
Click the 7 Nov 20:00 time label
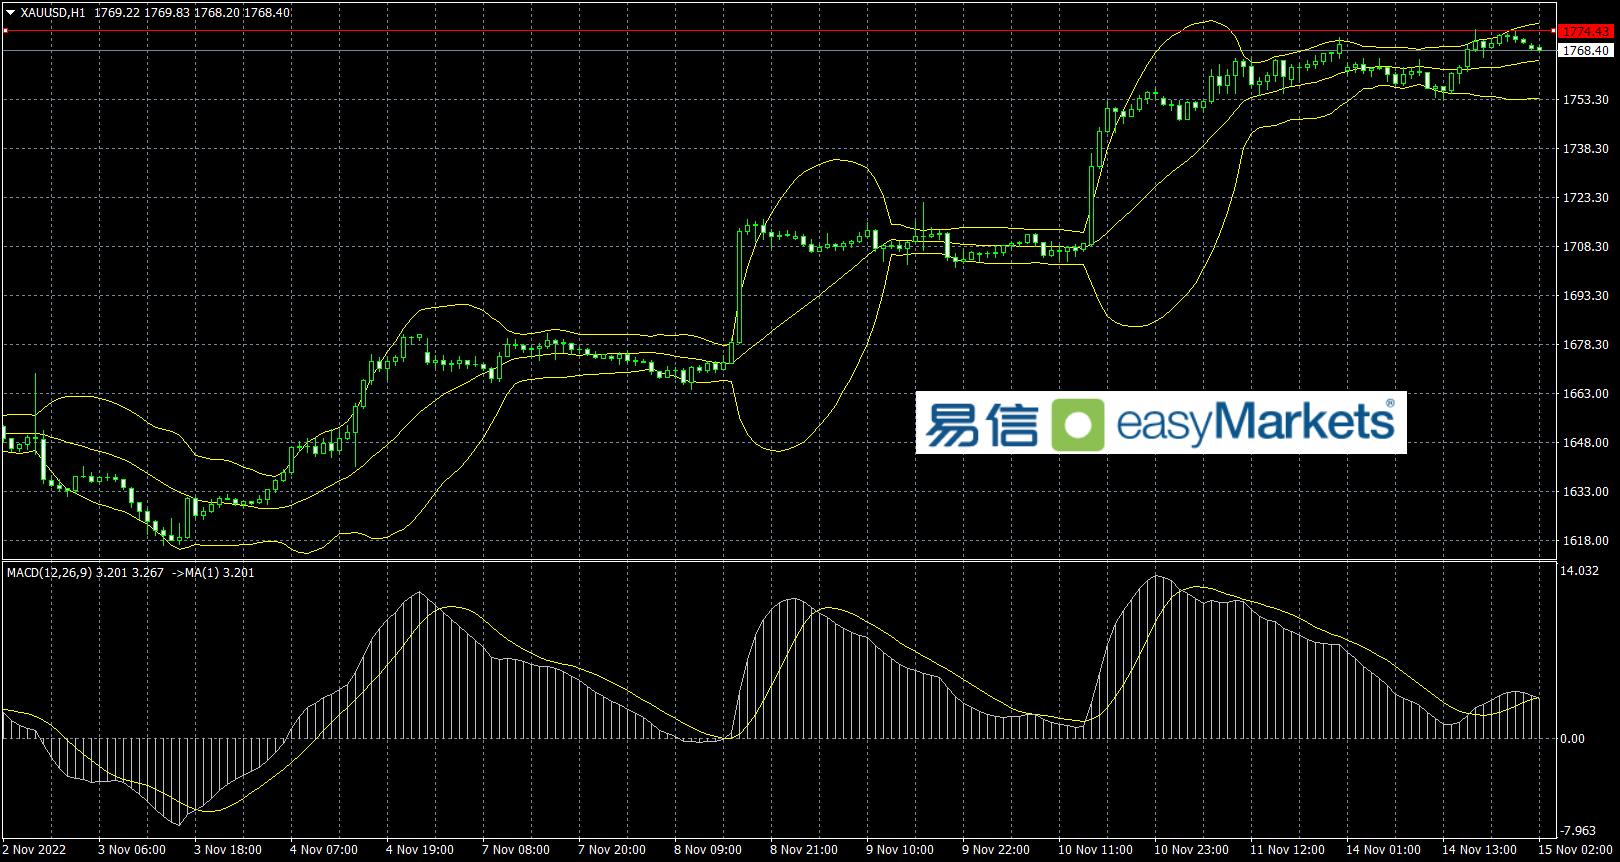pos(612,850)
